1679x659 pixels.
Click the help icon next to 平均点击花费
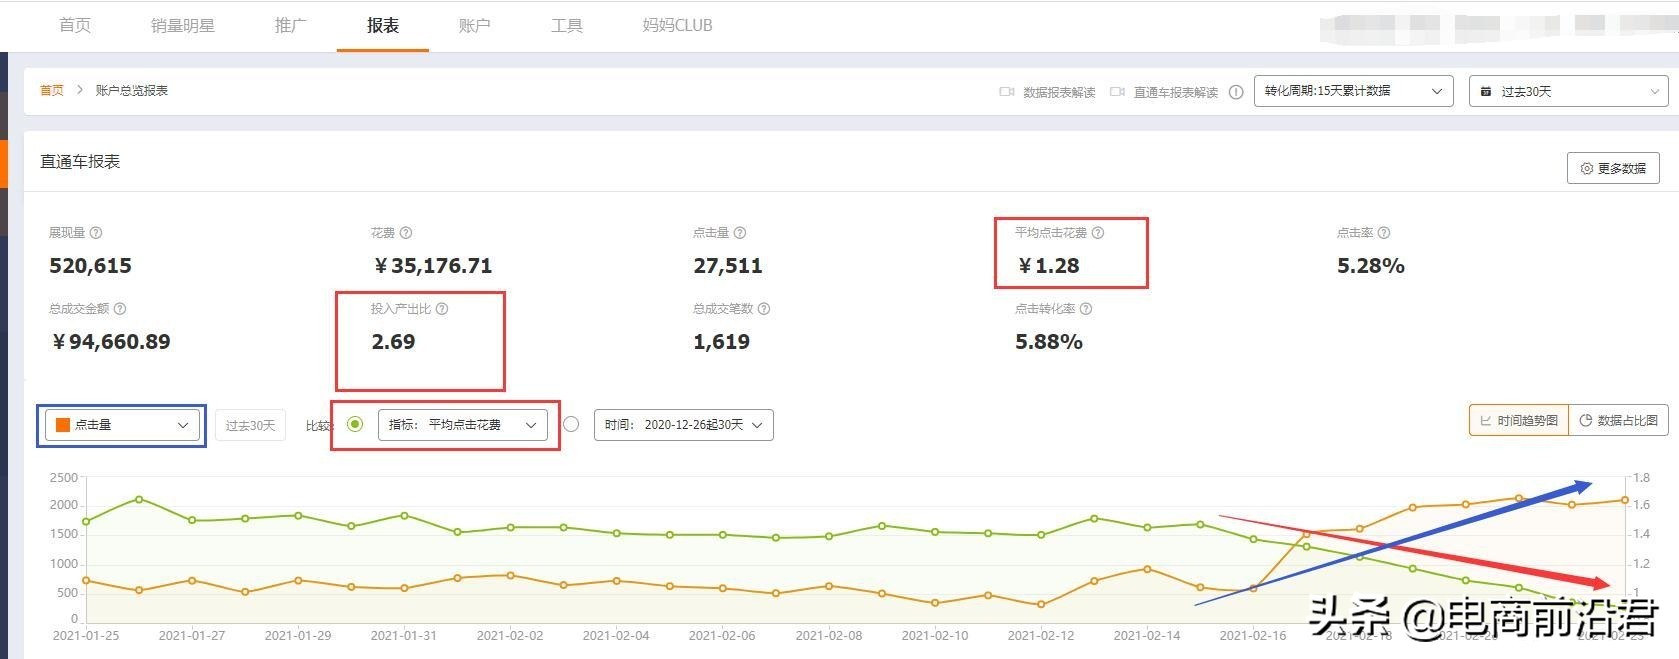tap(1098, 233)
